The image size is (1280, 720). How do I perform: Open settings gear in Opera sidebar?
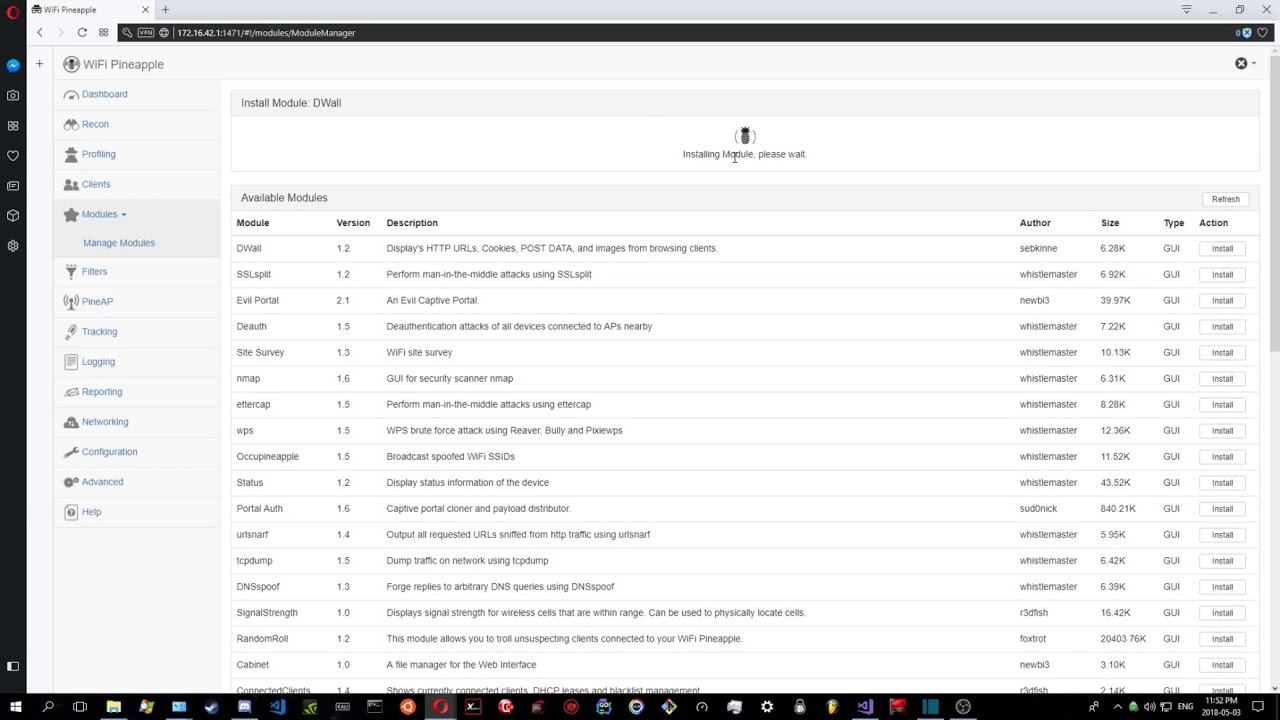(x=13, y=246)
